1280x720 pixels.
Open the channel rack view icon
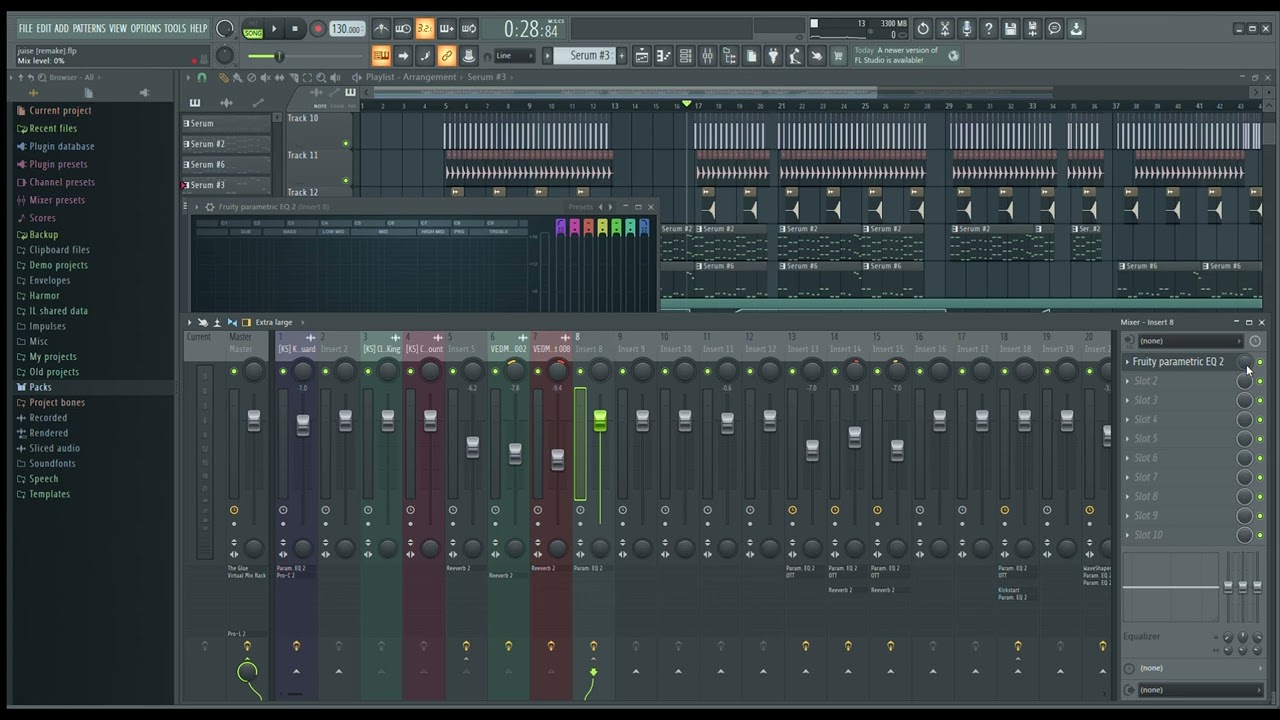[686, 56]
